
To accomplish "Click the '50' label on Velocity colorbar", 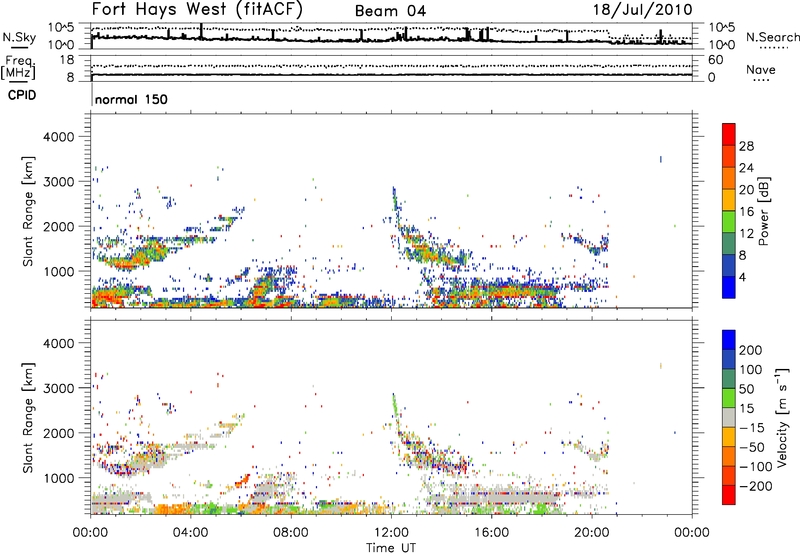I will (746, 389).
